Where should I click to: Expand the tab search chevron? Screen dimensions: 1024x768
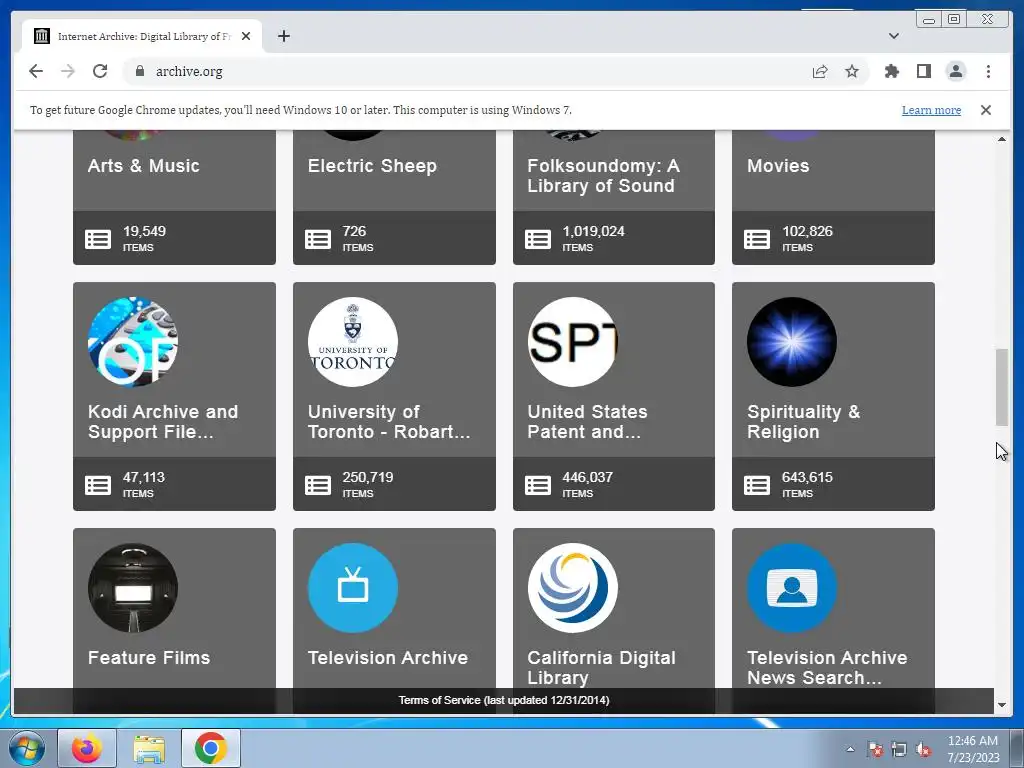point(893,36)
